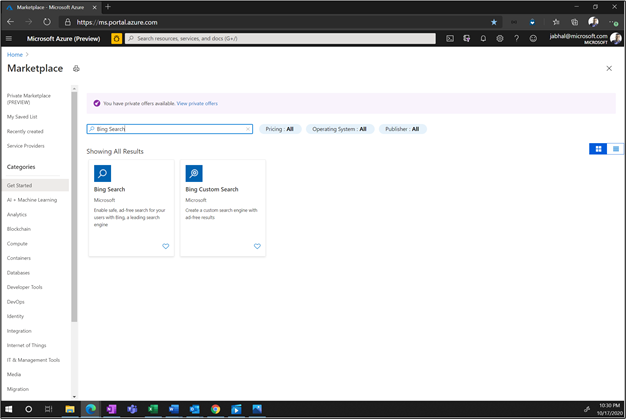Select Internet of Things category
The width and height of the screenshot is (626, 419).
tap(26, 346)
